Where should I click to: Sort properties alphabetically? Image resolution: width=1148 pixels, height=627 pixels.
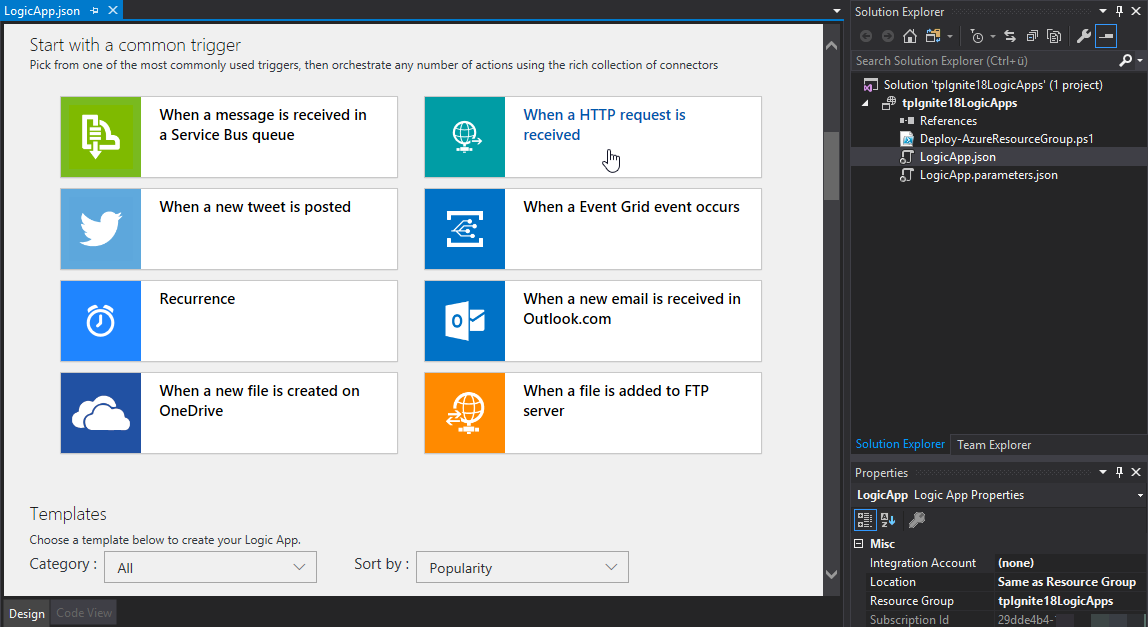pyautogui.click(x=888, y=519)
